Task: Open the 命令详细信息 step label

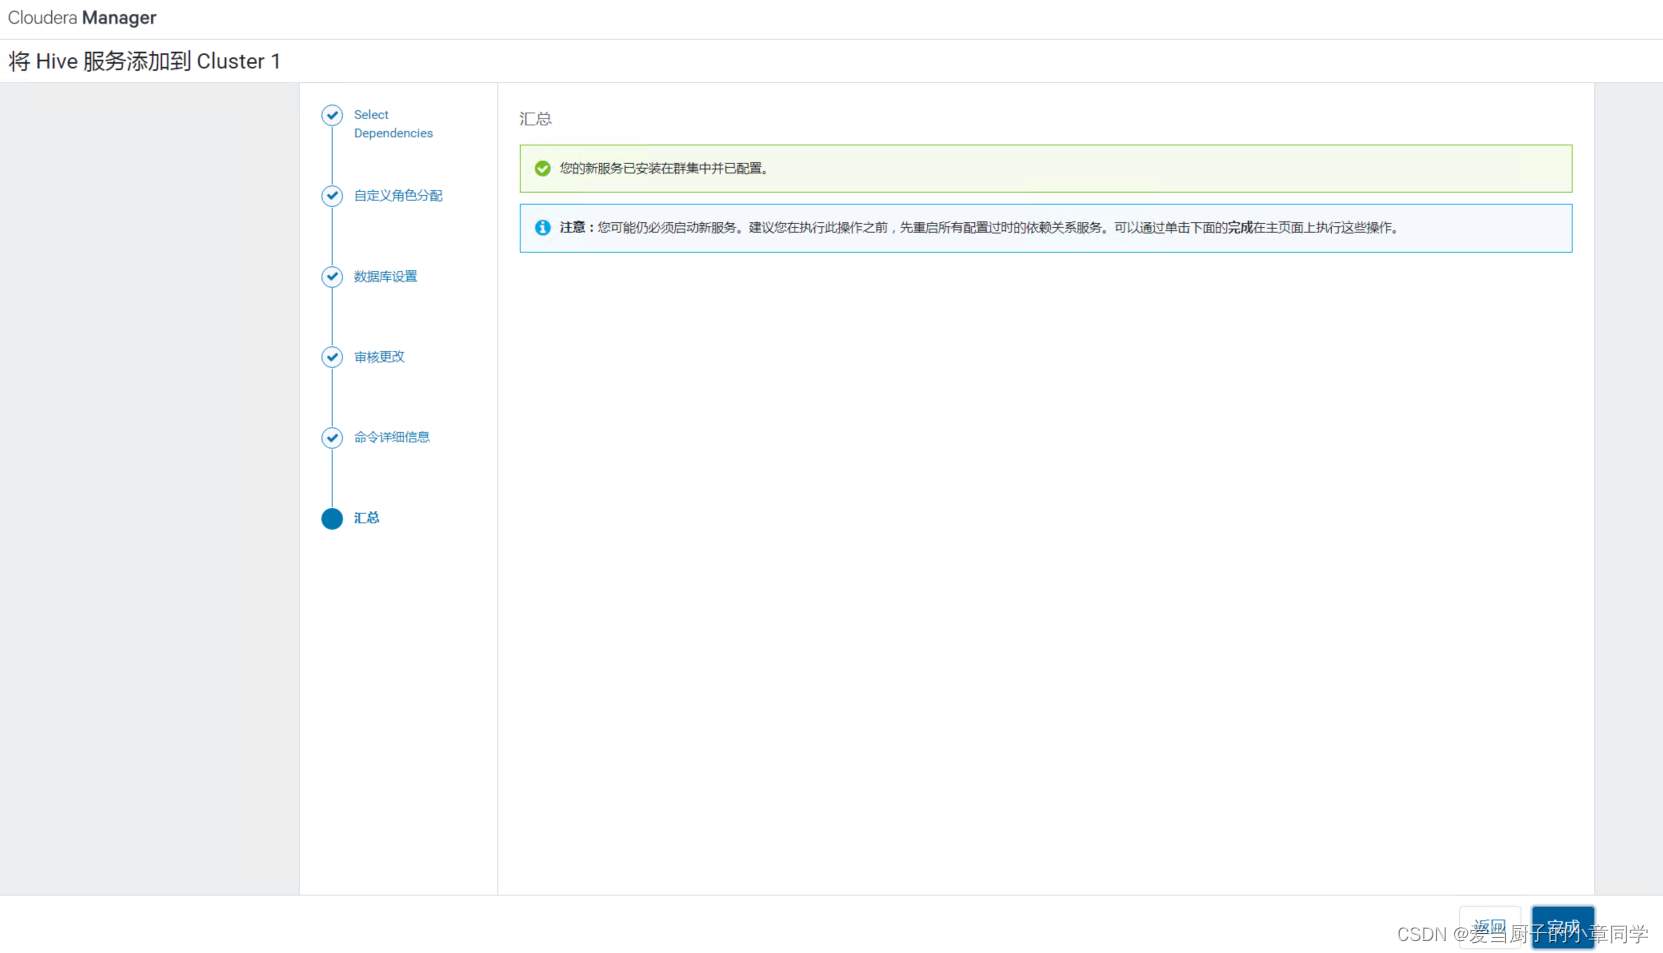Action: pos(392,437)
